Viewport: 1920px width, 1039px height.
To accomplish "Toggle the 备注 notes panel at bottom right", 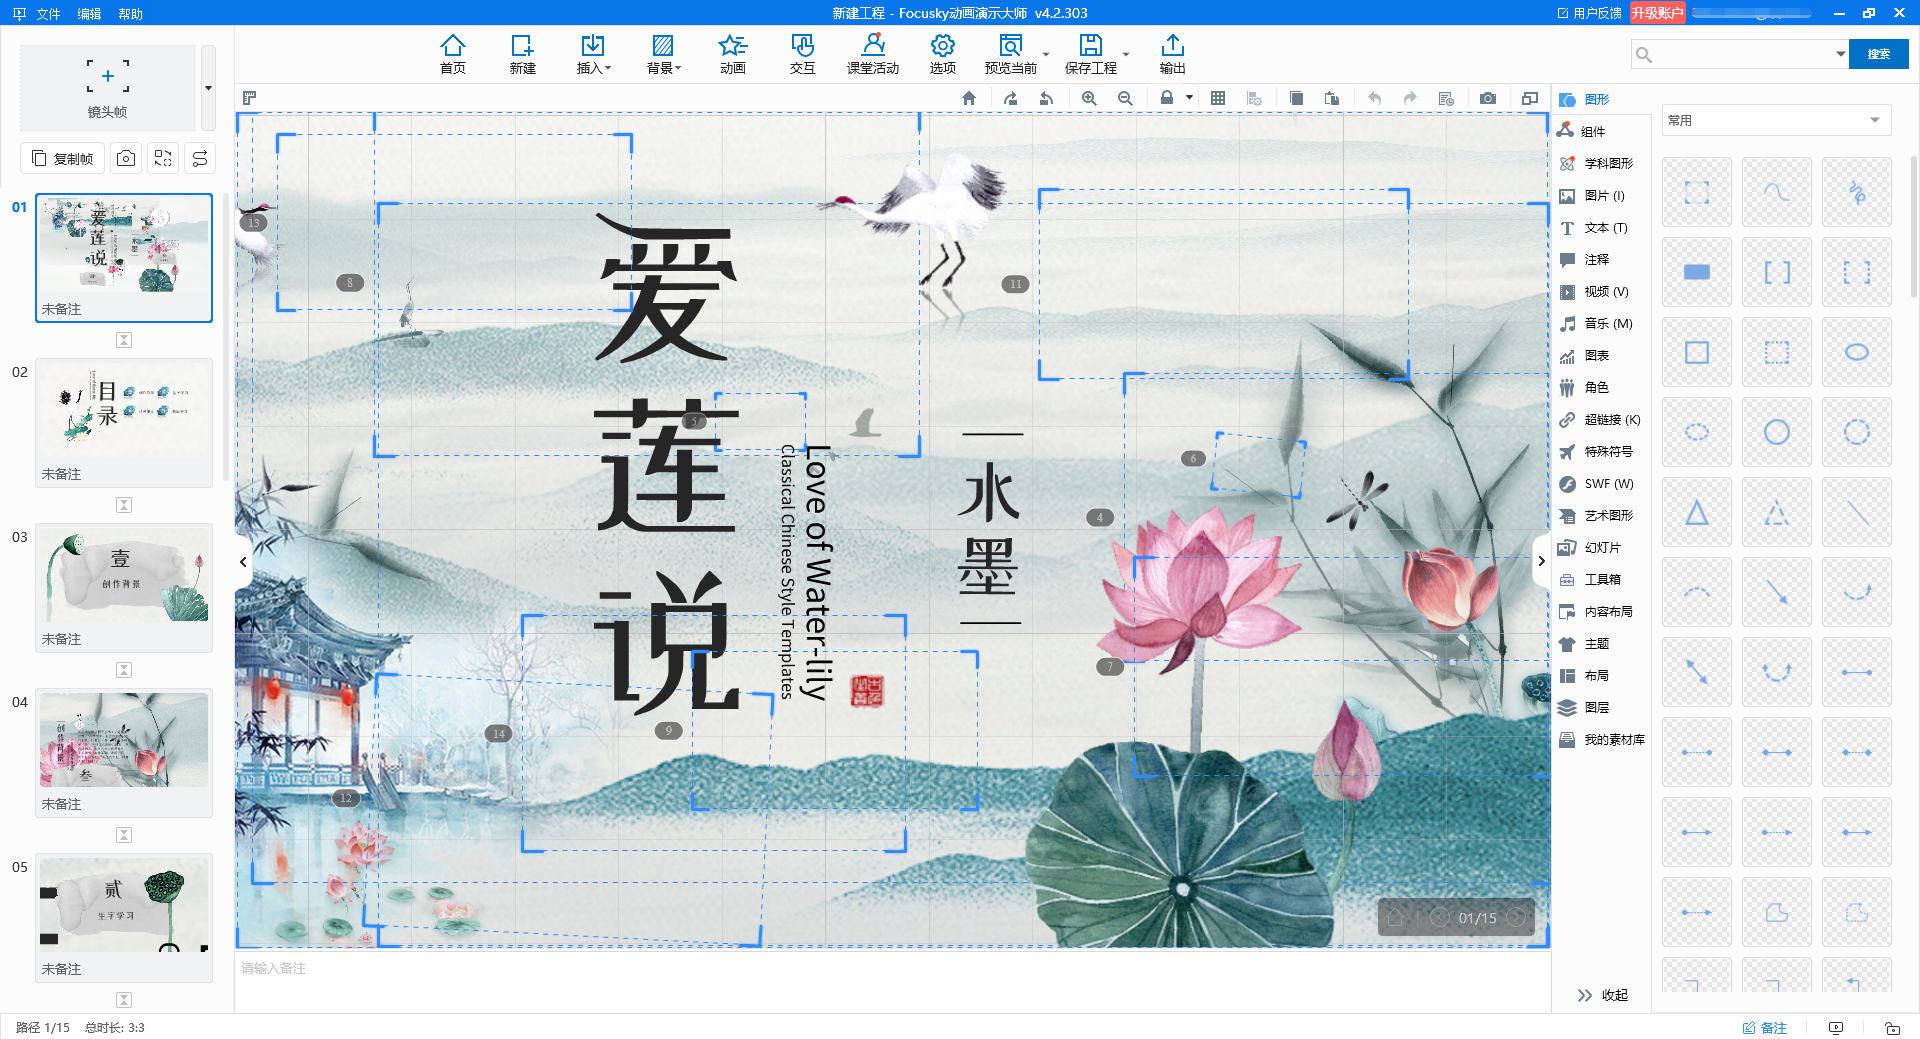I will [x=1764, y=1027].
